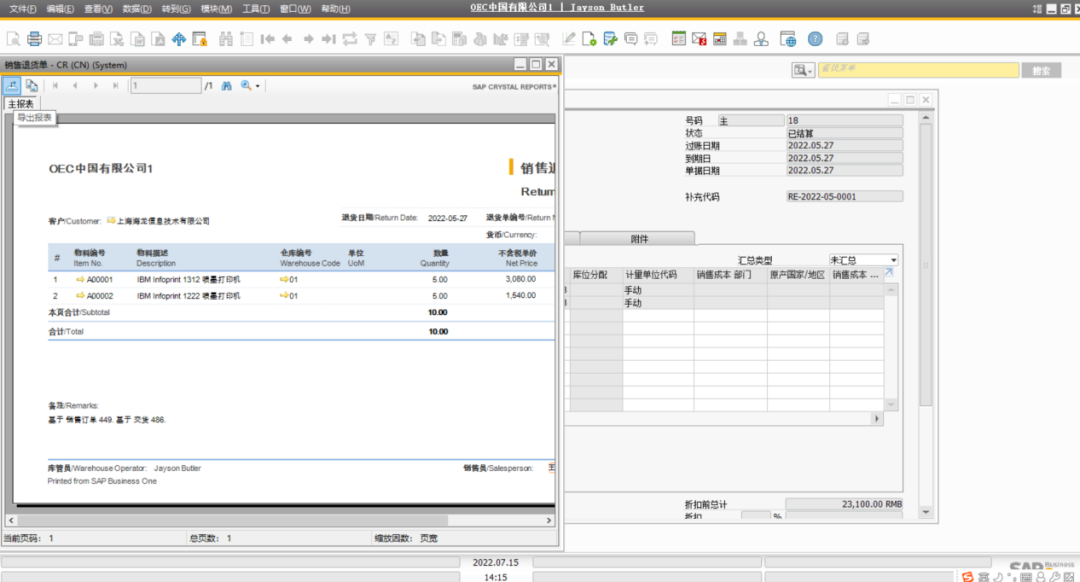Click the yellow search menu input field
This screenshot has width=1080, height=582.
click(x=918, y=70)
